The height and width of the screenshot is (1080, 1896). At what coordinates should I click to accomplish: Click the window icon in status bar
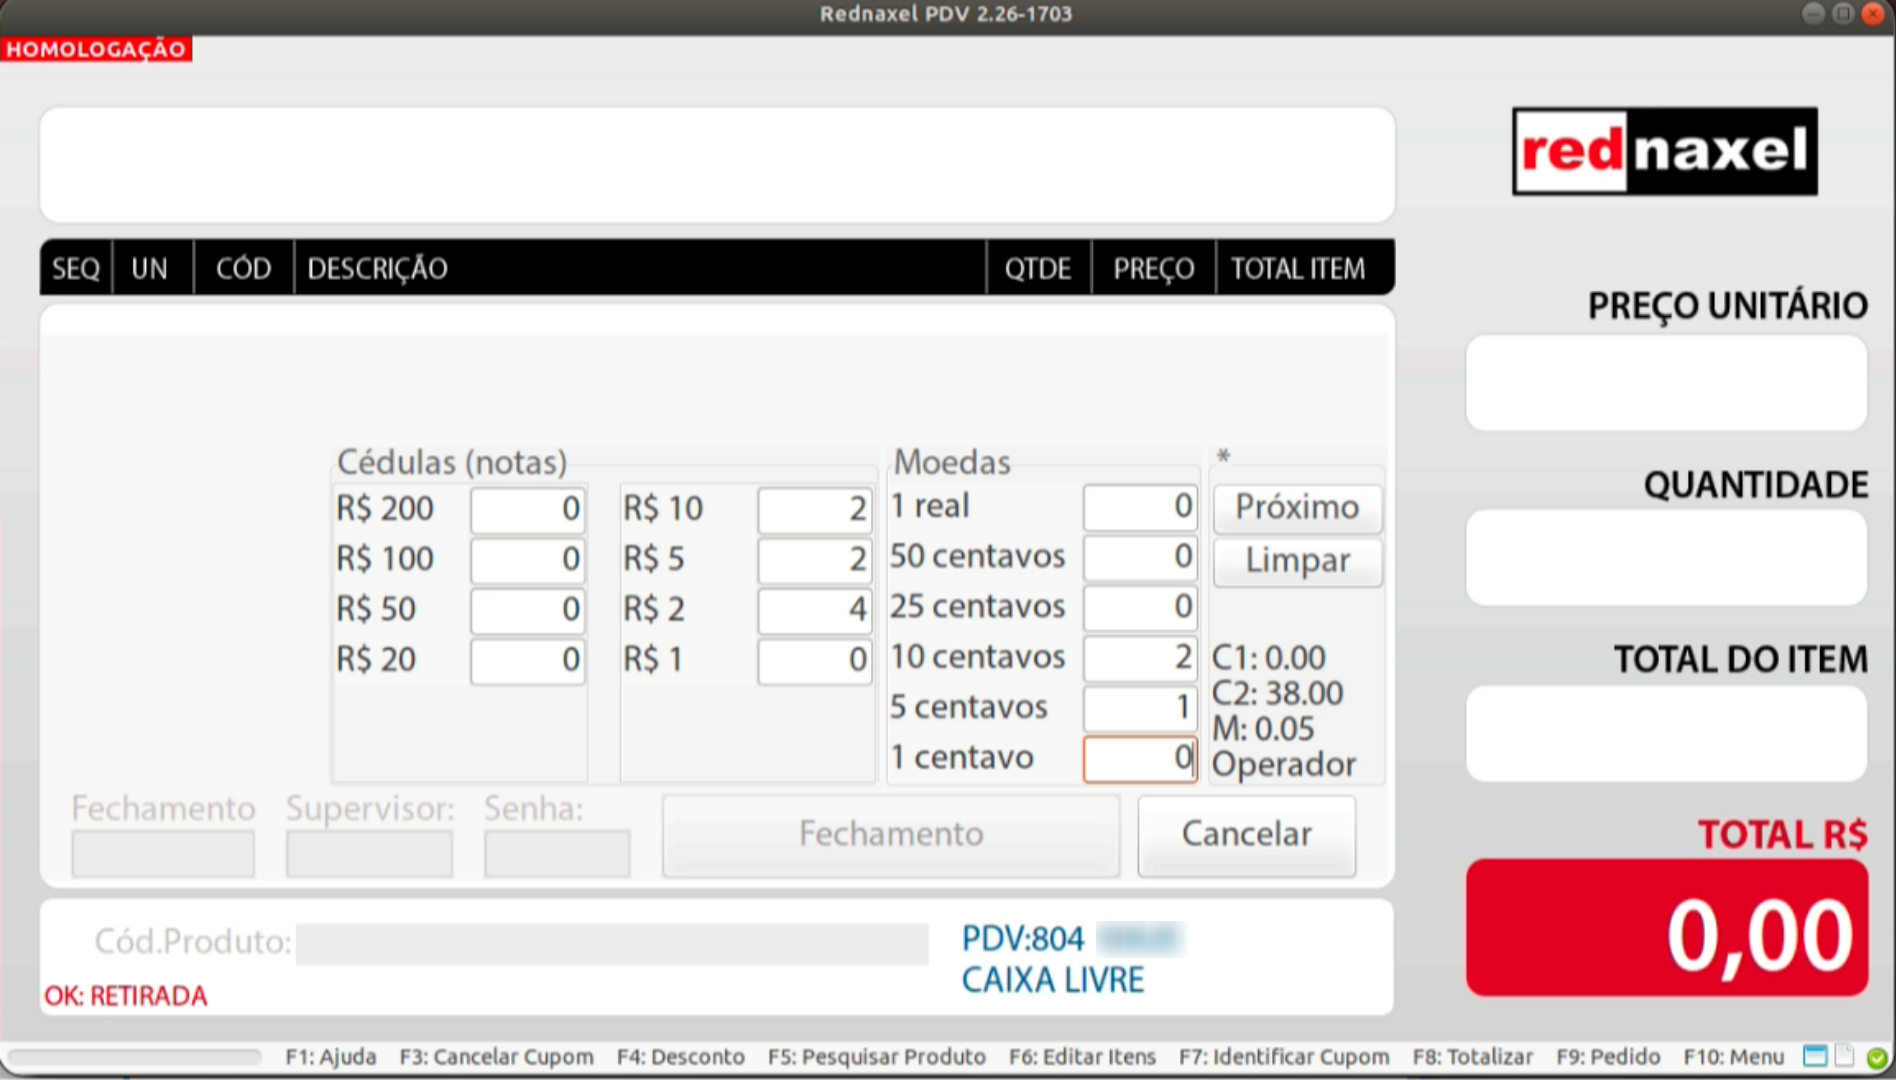point(1815,1056)
